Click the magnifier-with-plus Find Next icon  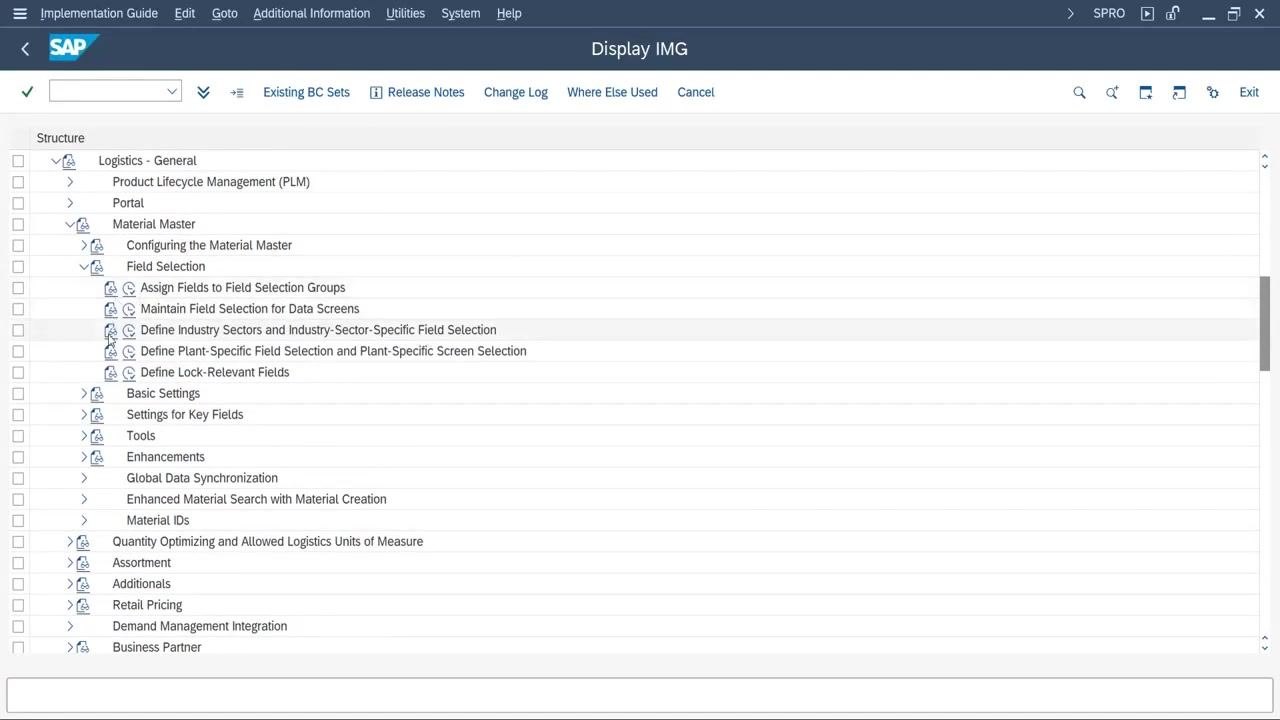1112,92
